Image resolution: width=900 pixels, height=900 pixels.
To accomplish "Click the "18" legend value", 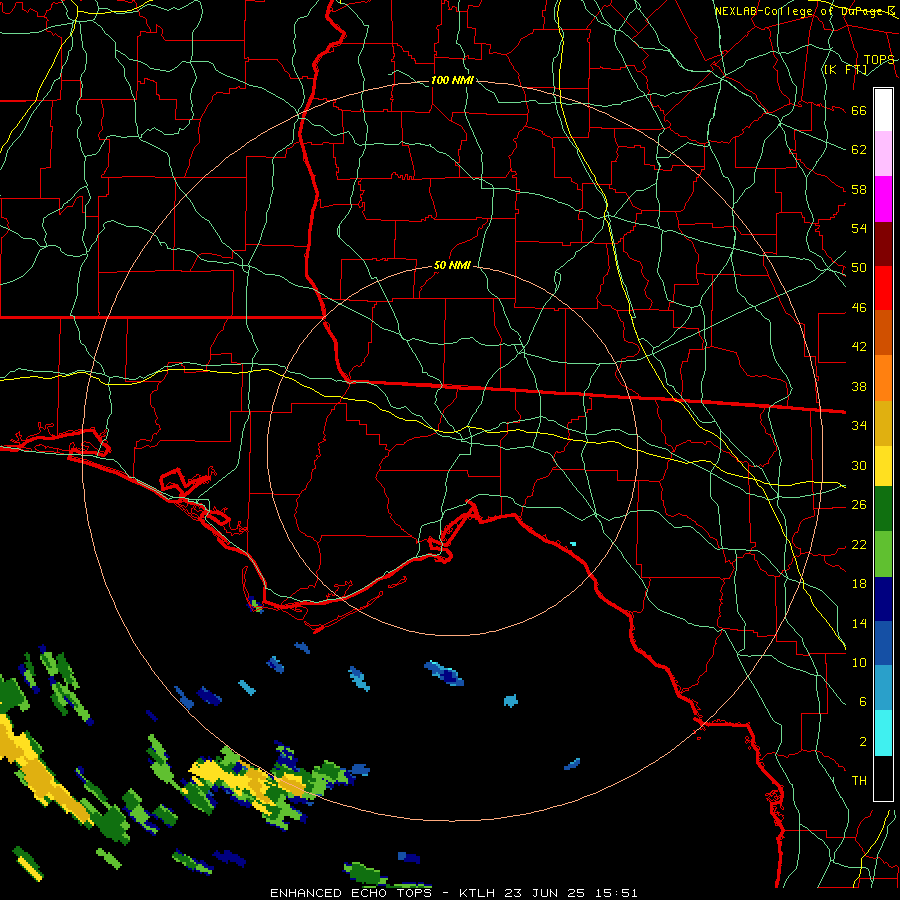I will pyautogui.click(x=859, y=584).
